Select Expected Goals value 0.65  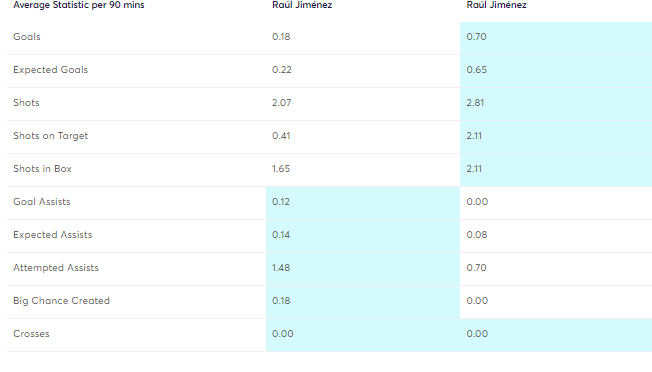477,70
